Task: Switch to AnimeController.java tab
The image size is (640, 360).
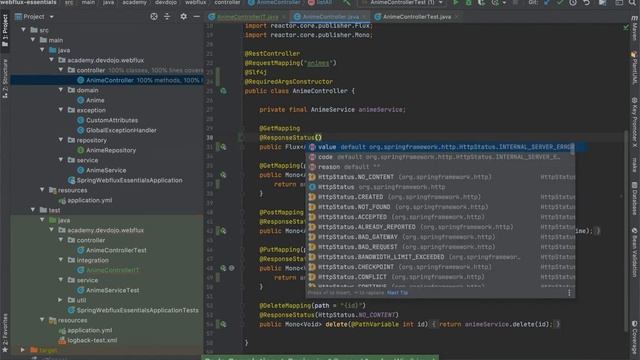Action: point(330,17)
